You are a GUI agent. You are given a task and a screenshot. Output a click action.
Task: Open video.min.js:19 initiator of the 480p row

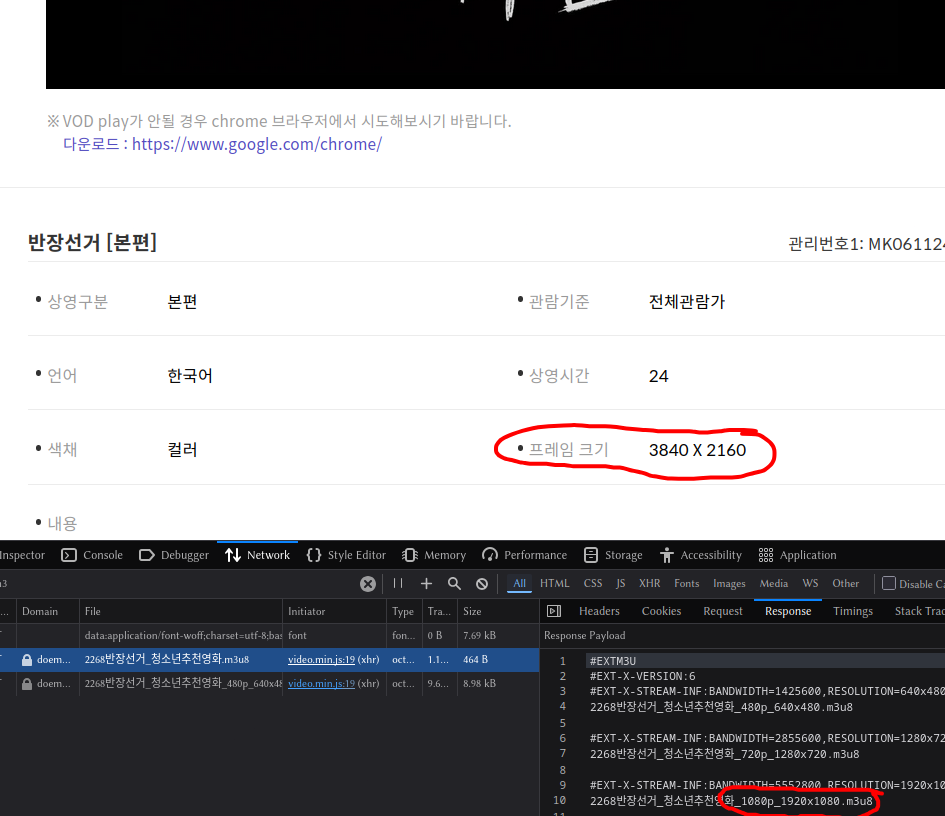click(321, 684)
